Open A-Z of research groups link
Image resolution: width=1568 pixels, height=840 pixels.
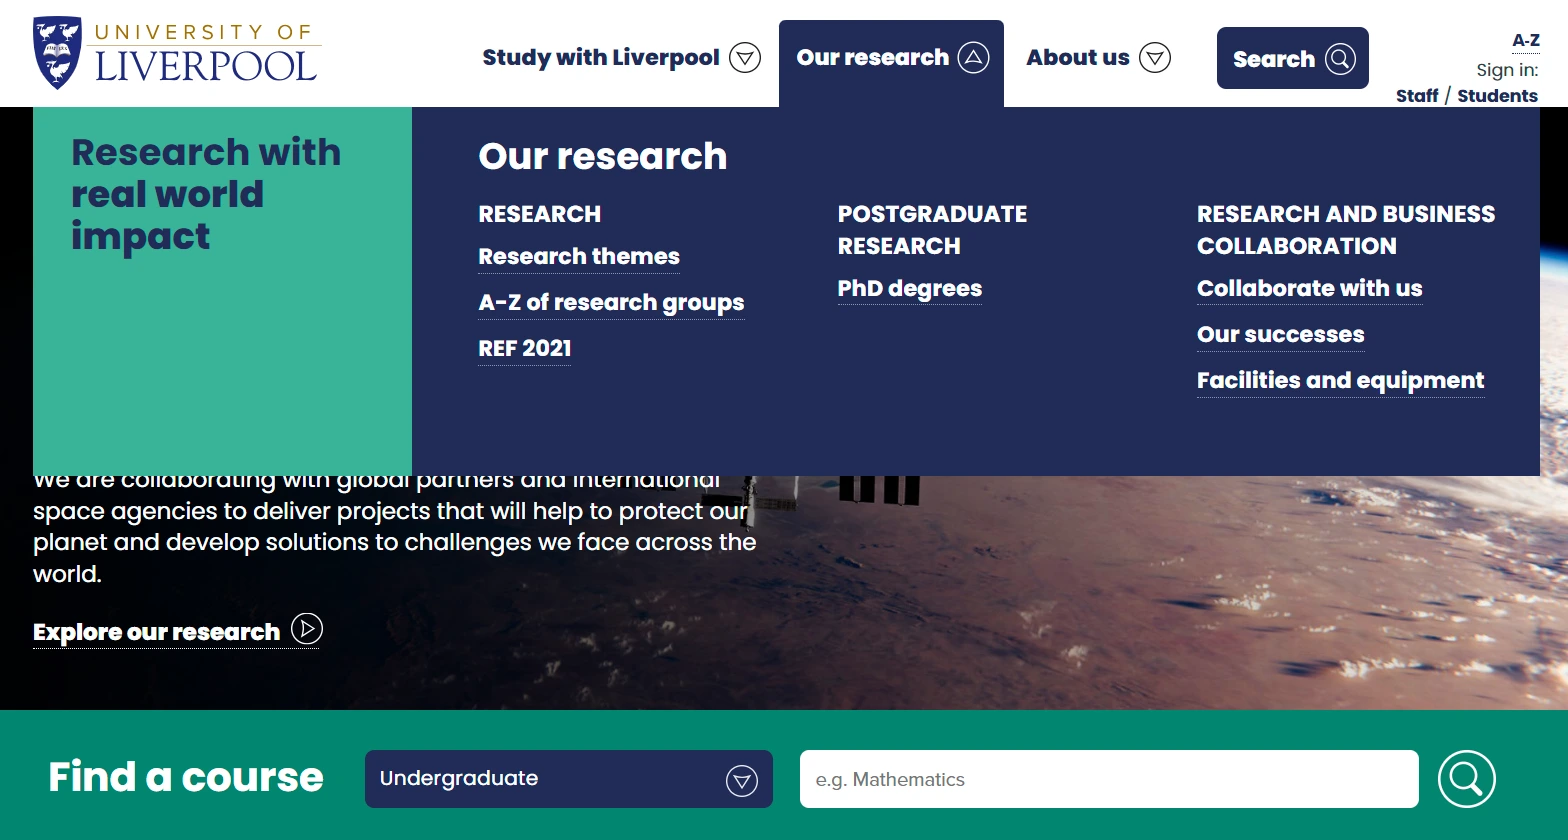tap(611, 303)
